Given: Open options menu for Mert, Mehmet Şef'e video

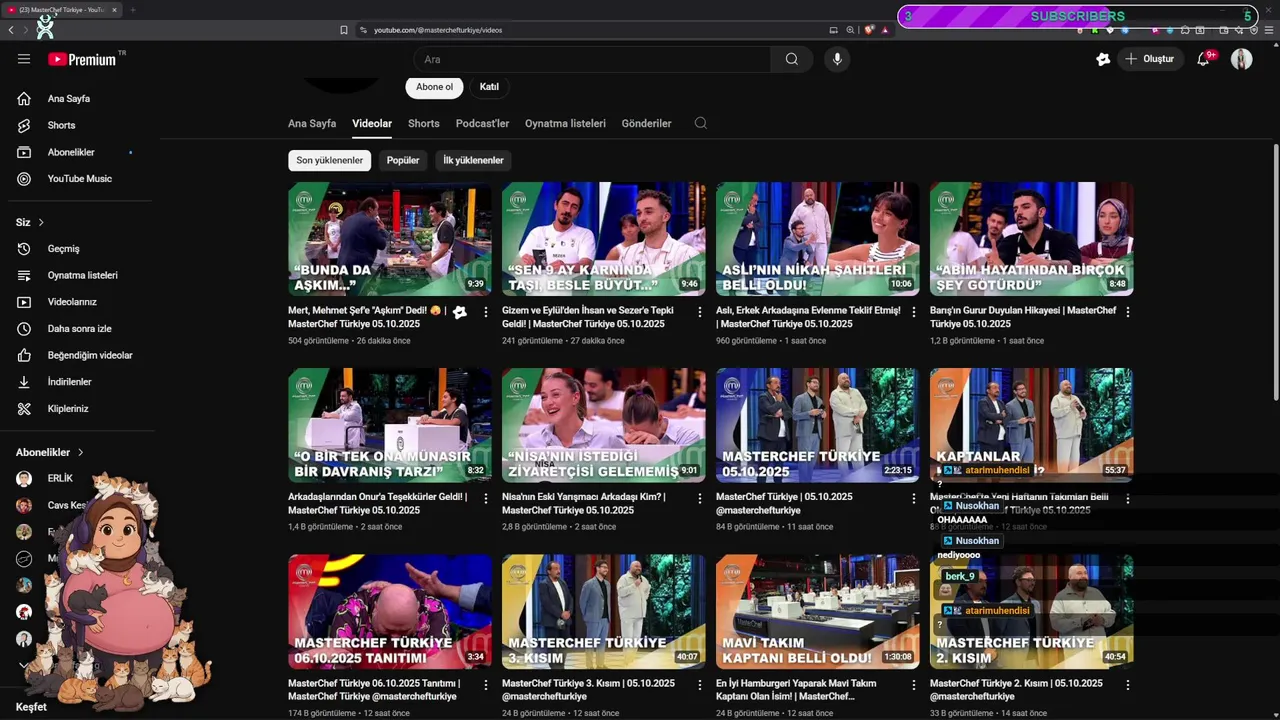Looking at the screenshot, I should [486, 312].
